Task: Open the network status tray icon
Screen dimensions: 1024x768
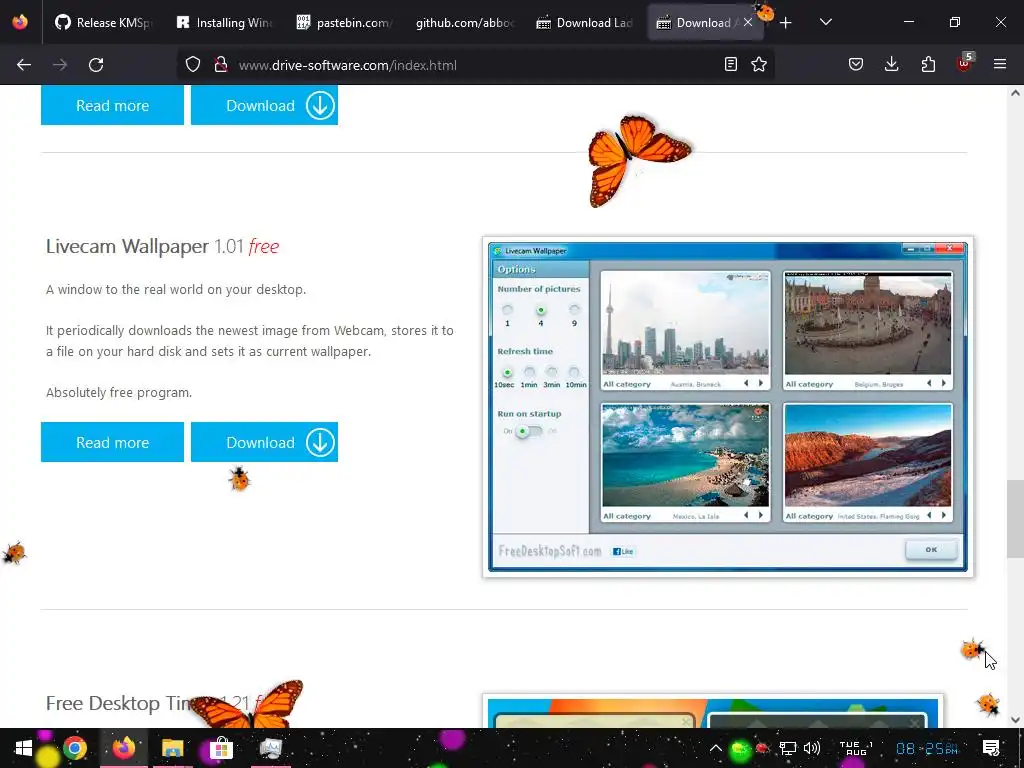Action: tap(788, 748)
